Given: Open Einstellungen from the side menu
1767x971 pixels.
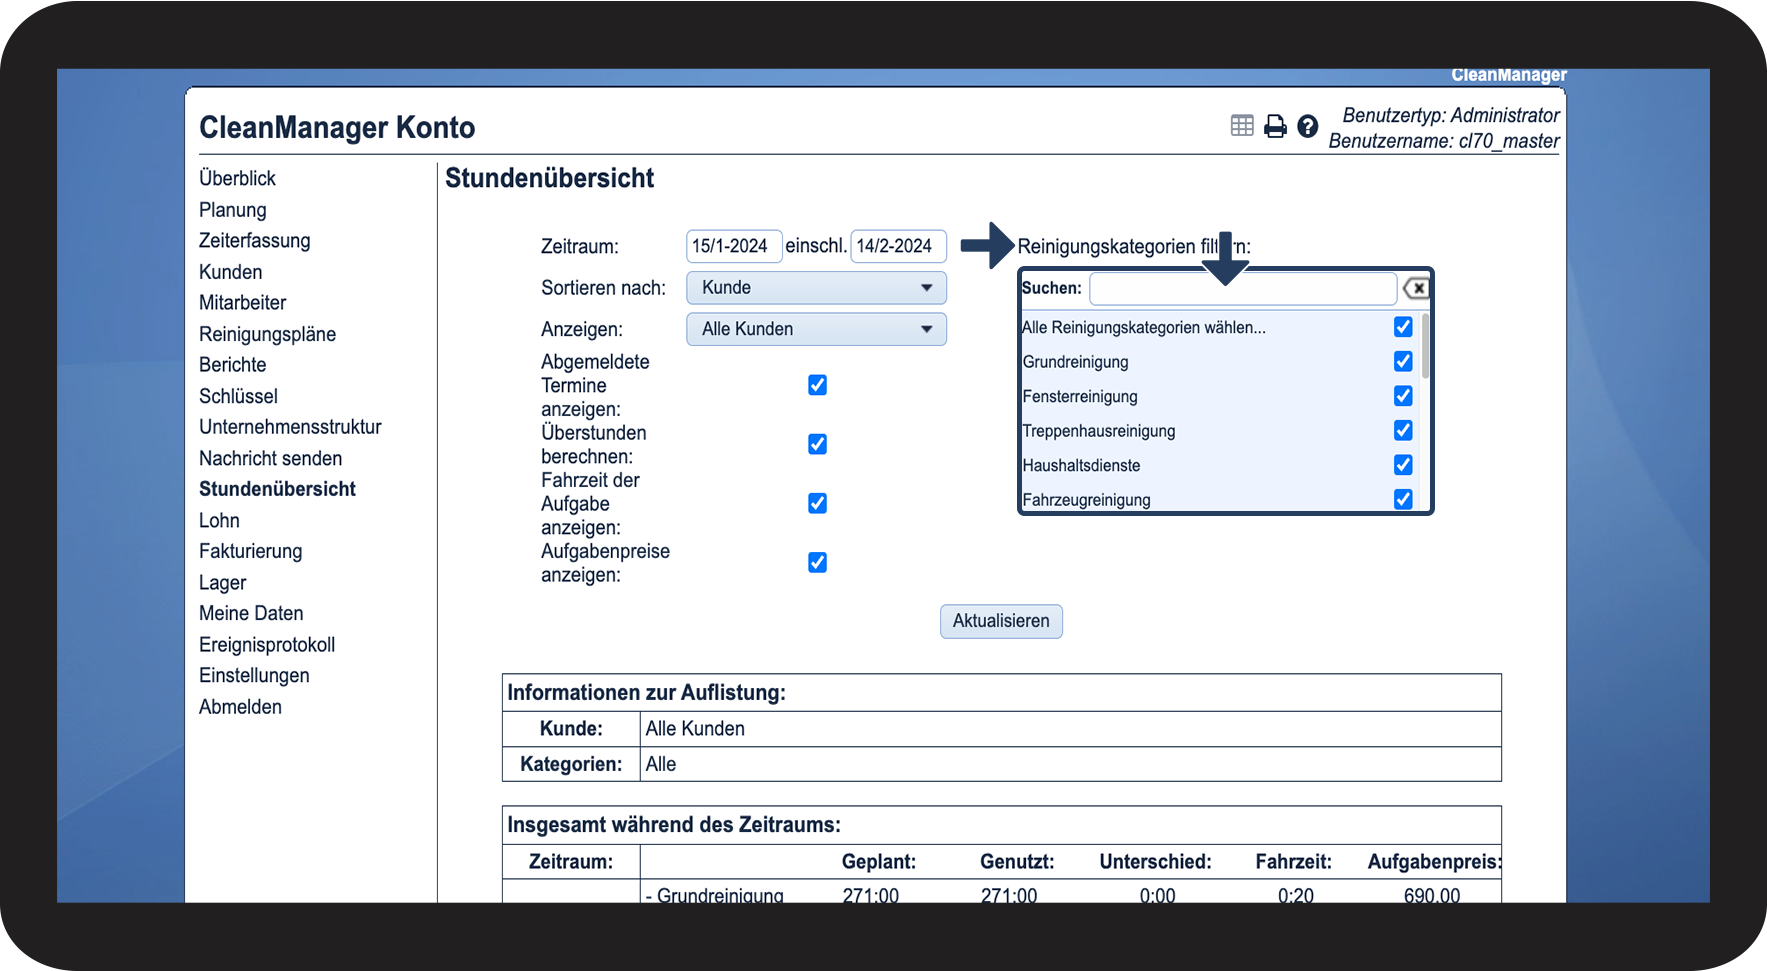Looking at the screenshot, I should (x=254, y=675).
